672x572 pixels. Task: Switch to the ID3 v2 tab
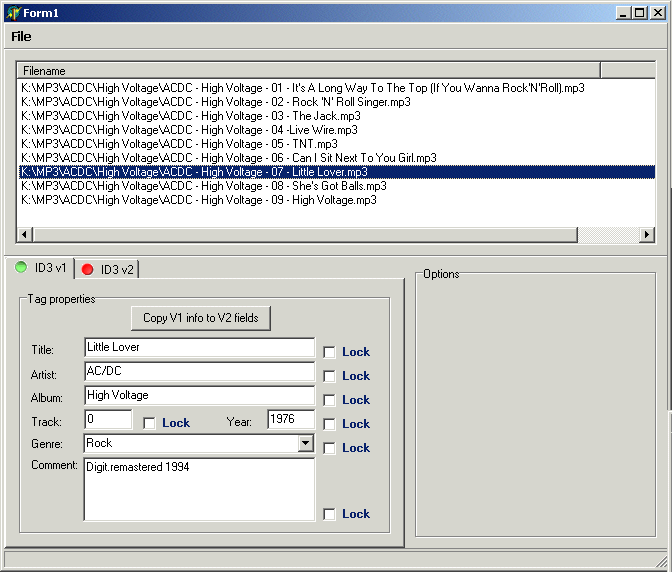pyautogui.click(x=107, y=270)
